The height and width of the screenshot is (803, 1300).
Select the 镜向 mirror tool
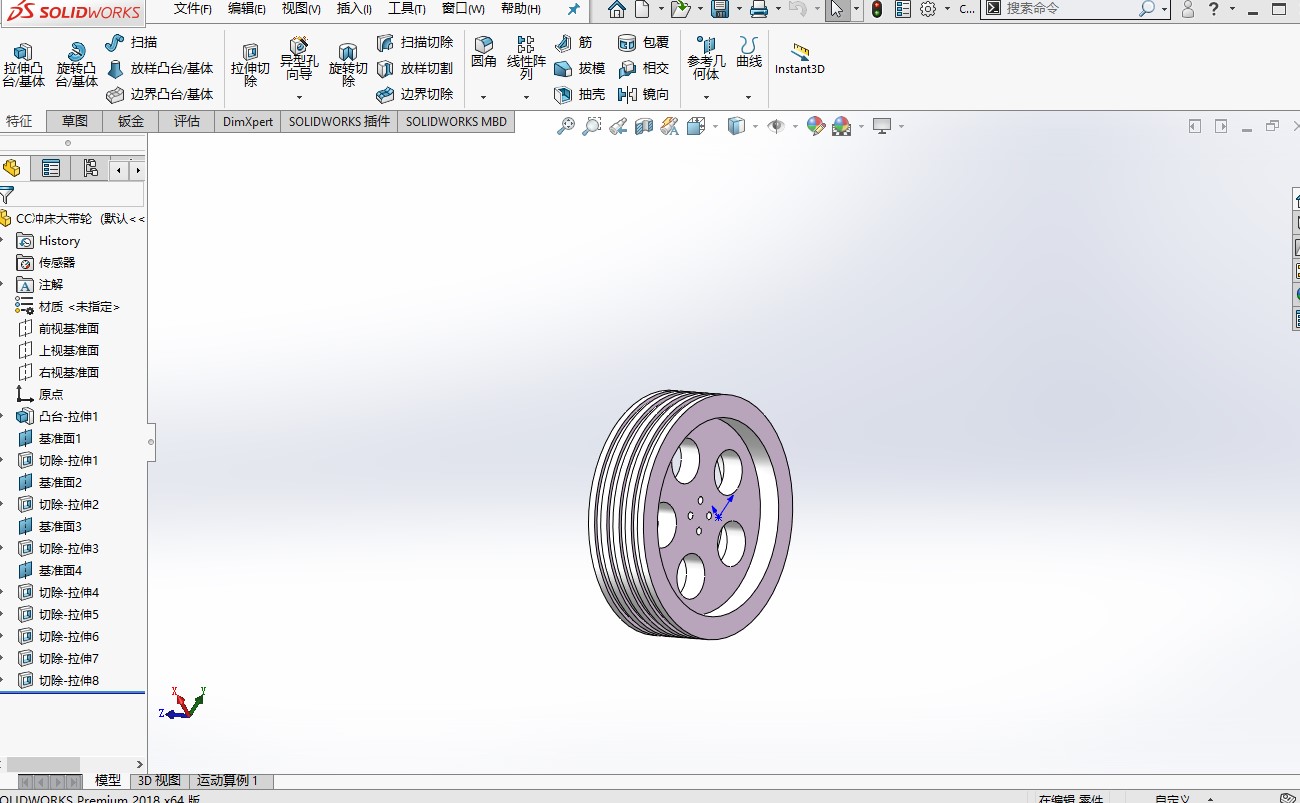pyautogui.click(x=643, y=95)
